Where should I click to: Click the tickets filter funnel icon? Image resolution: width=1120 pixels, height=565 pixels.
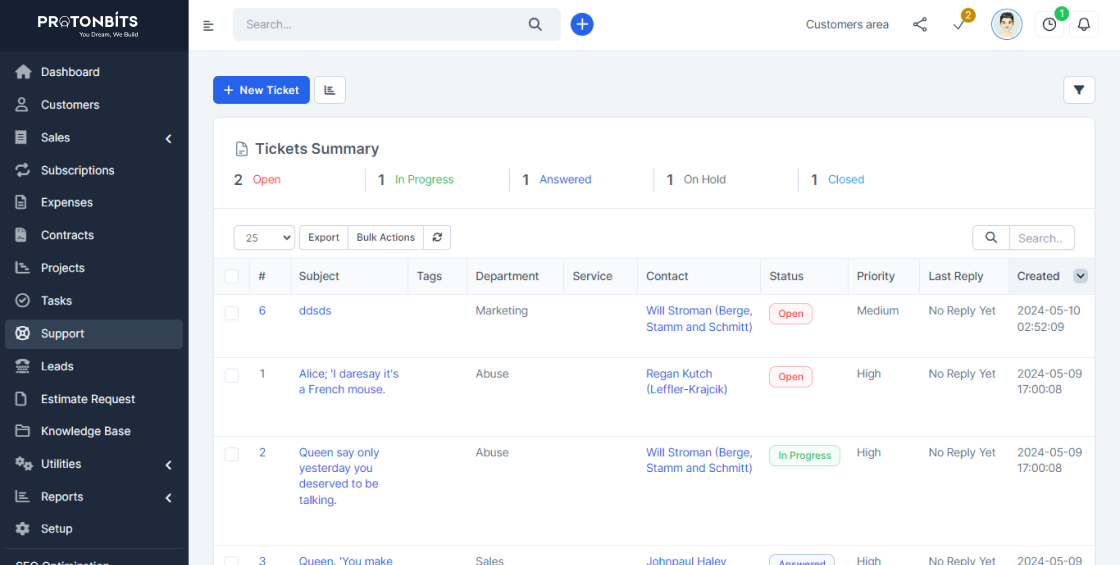click(1078, 90)
